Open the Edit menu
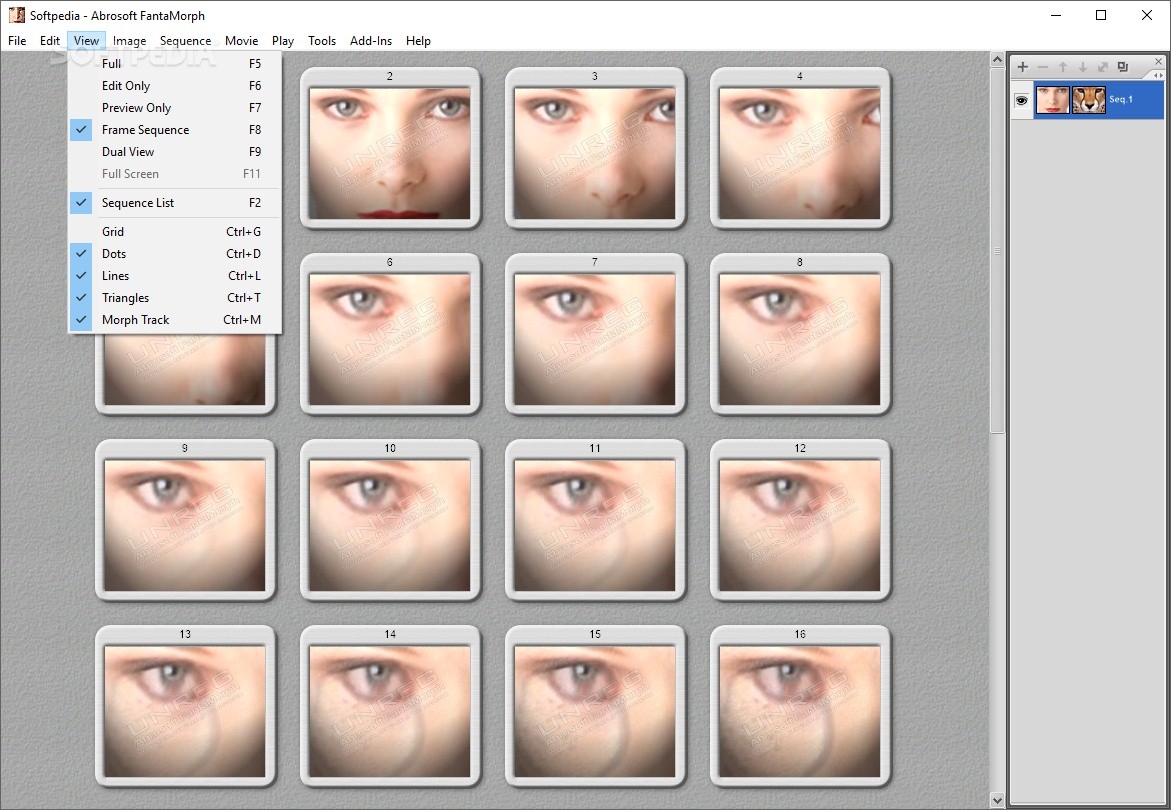Screen dimensions: 1171x810 (x=50, y=40)
